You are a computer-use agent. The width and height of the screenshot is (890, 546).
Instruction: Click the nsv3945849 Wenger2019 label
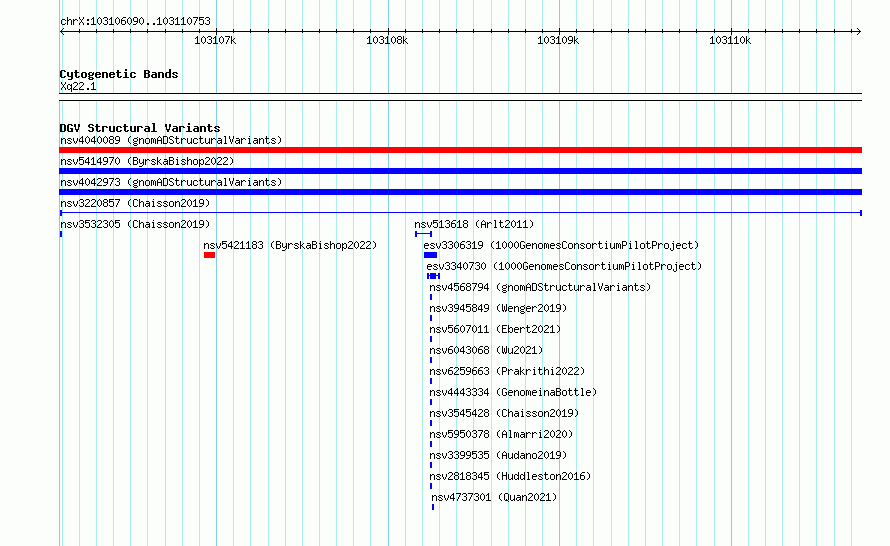click(x=498, y=308)
